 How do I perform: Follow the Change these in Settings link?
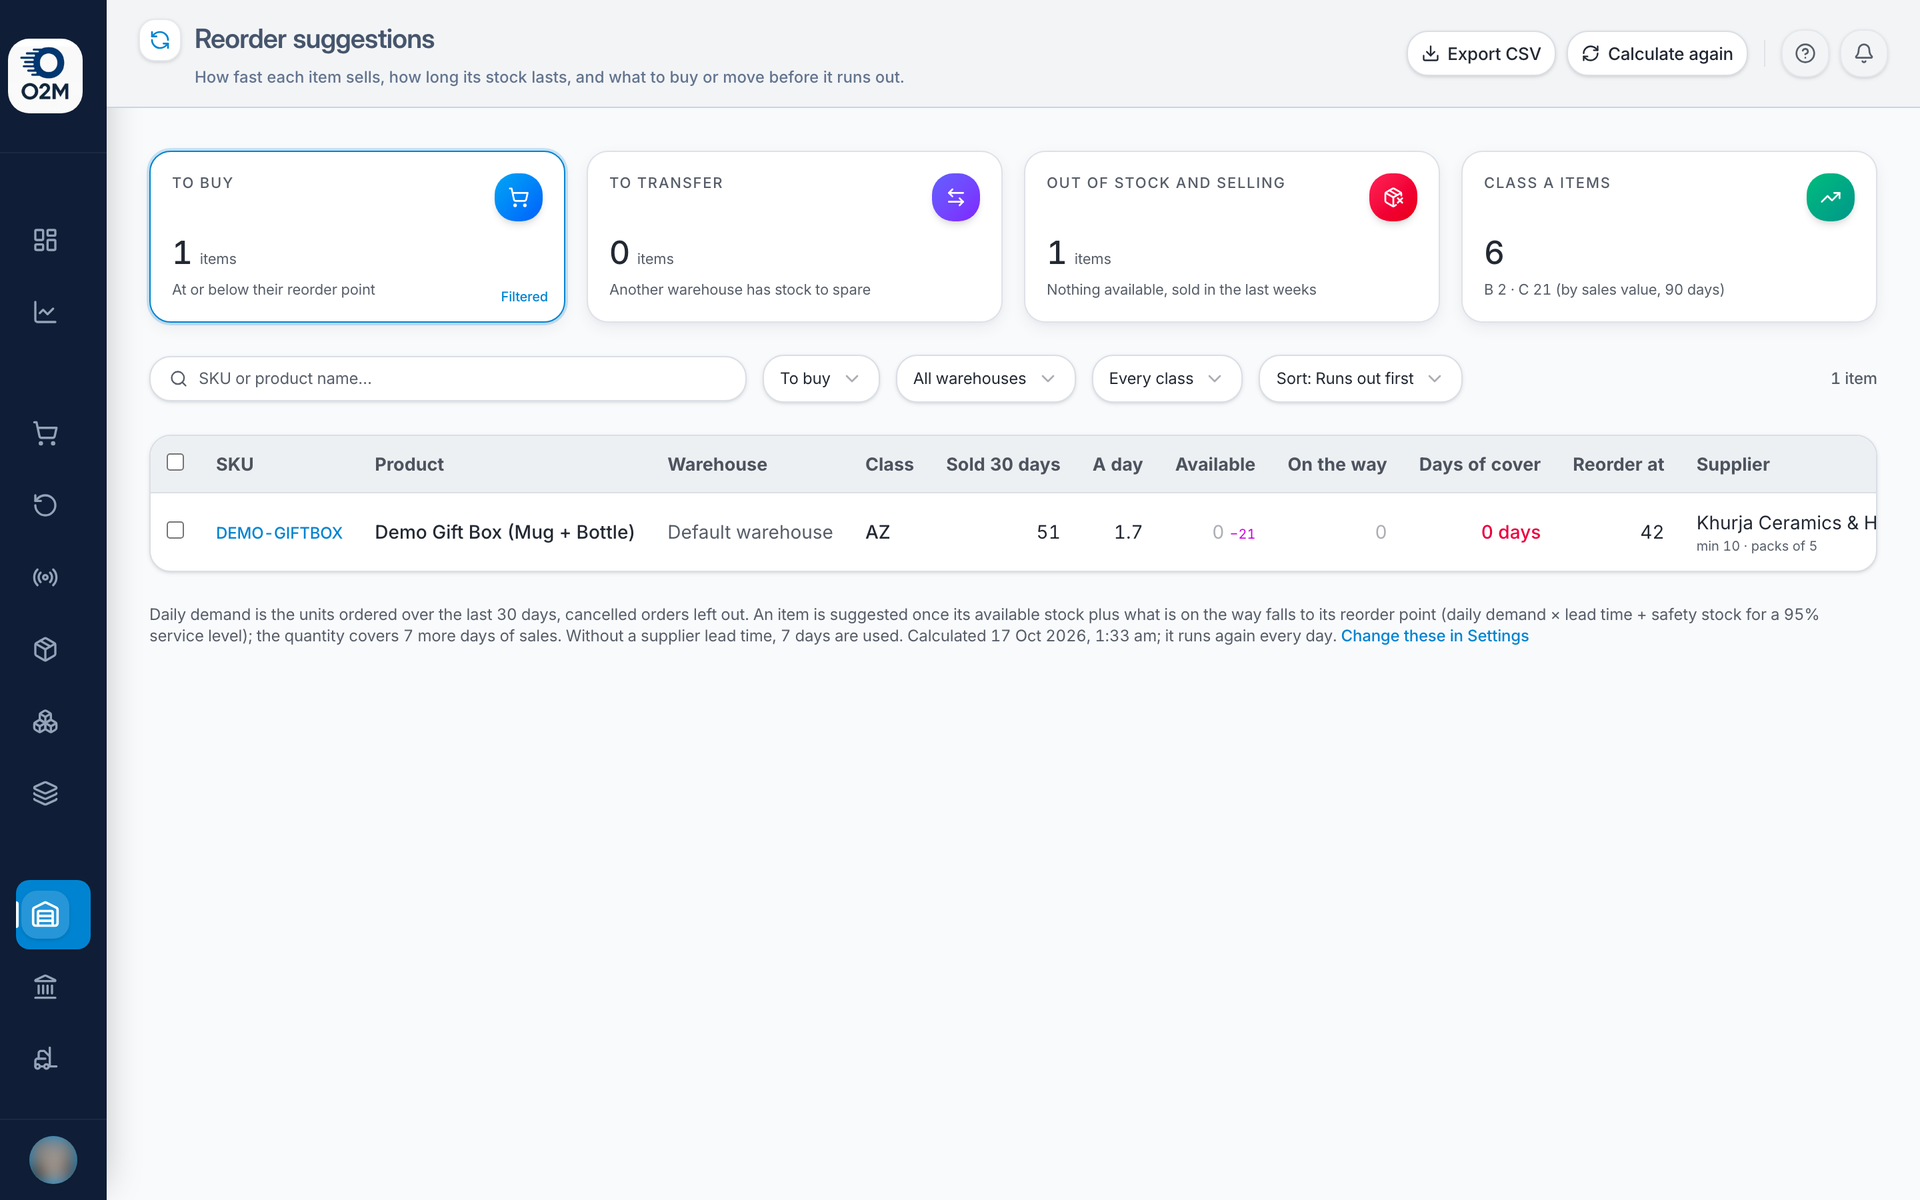[1434, 636]
